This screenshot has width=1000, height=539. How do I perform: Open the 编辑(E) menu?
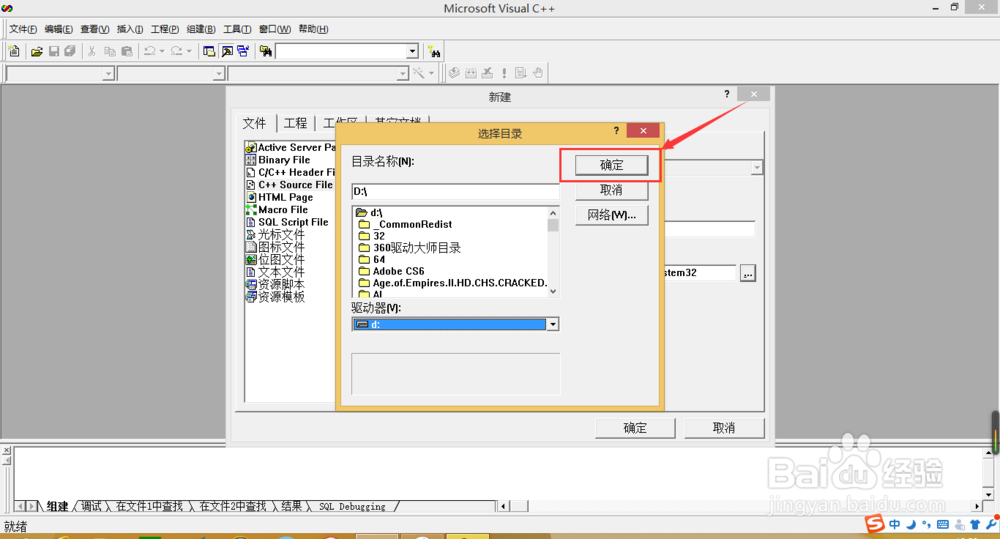(x=59, y=29)
